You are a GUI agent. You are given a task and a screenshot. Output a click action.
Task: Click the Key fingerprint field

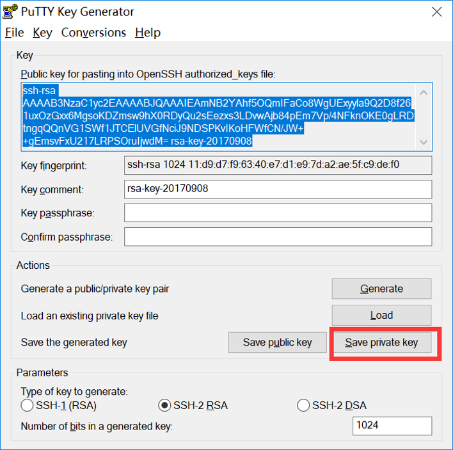278,165
